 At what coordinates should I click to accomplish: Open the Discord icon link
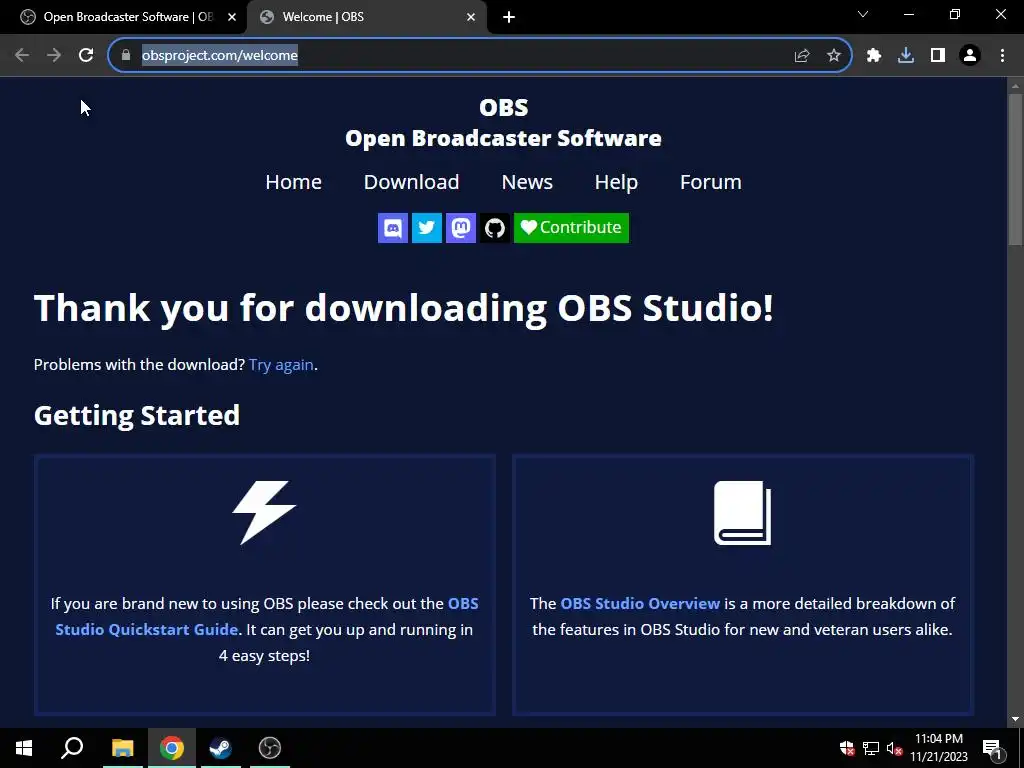[x=392, y=228]
